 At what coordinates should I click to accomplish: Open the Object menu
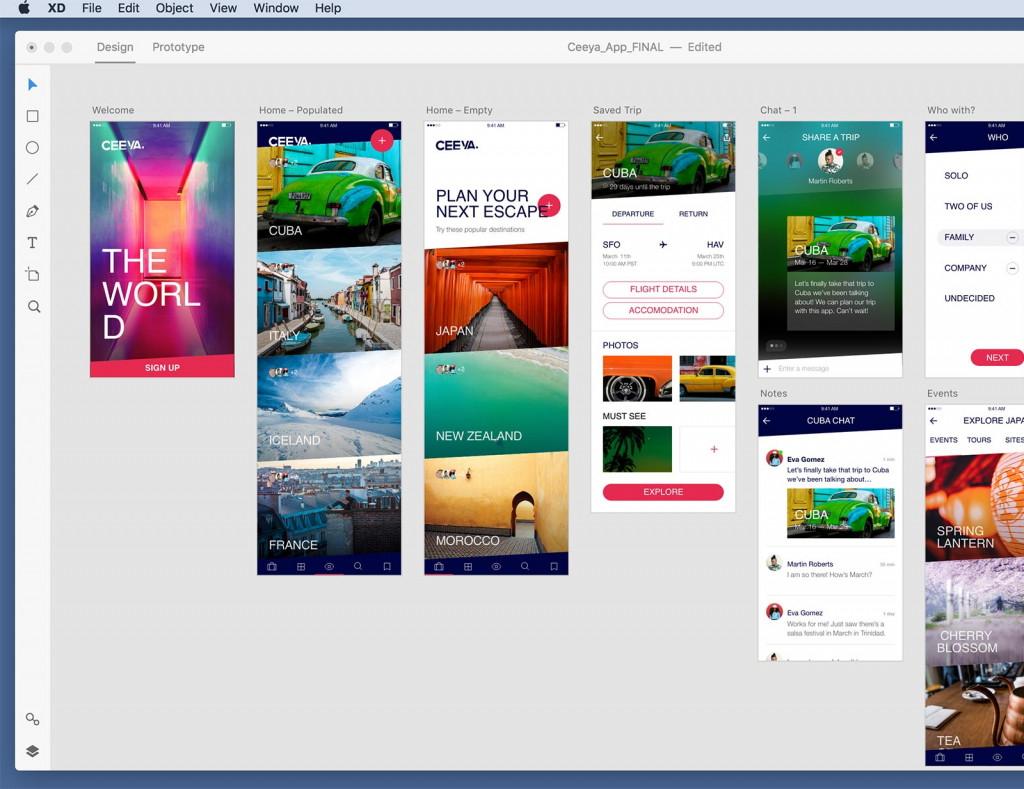click(174, 8)
